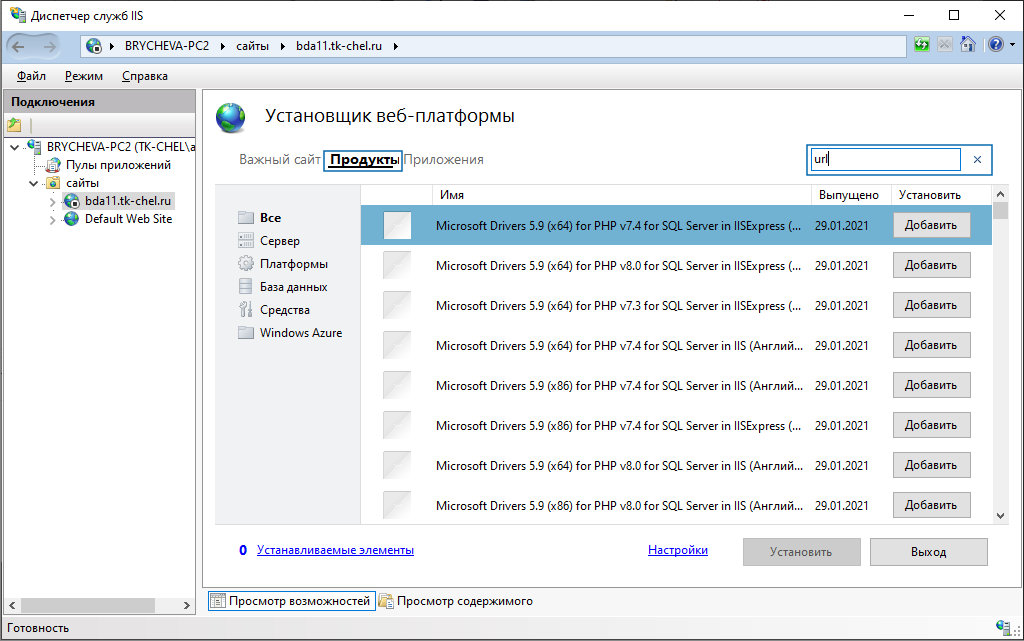Select the Платформы category
Screen dimensions: 1024x641
pyautogui.click(x=293, y=264)
